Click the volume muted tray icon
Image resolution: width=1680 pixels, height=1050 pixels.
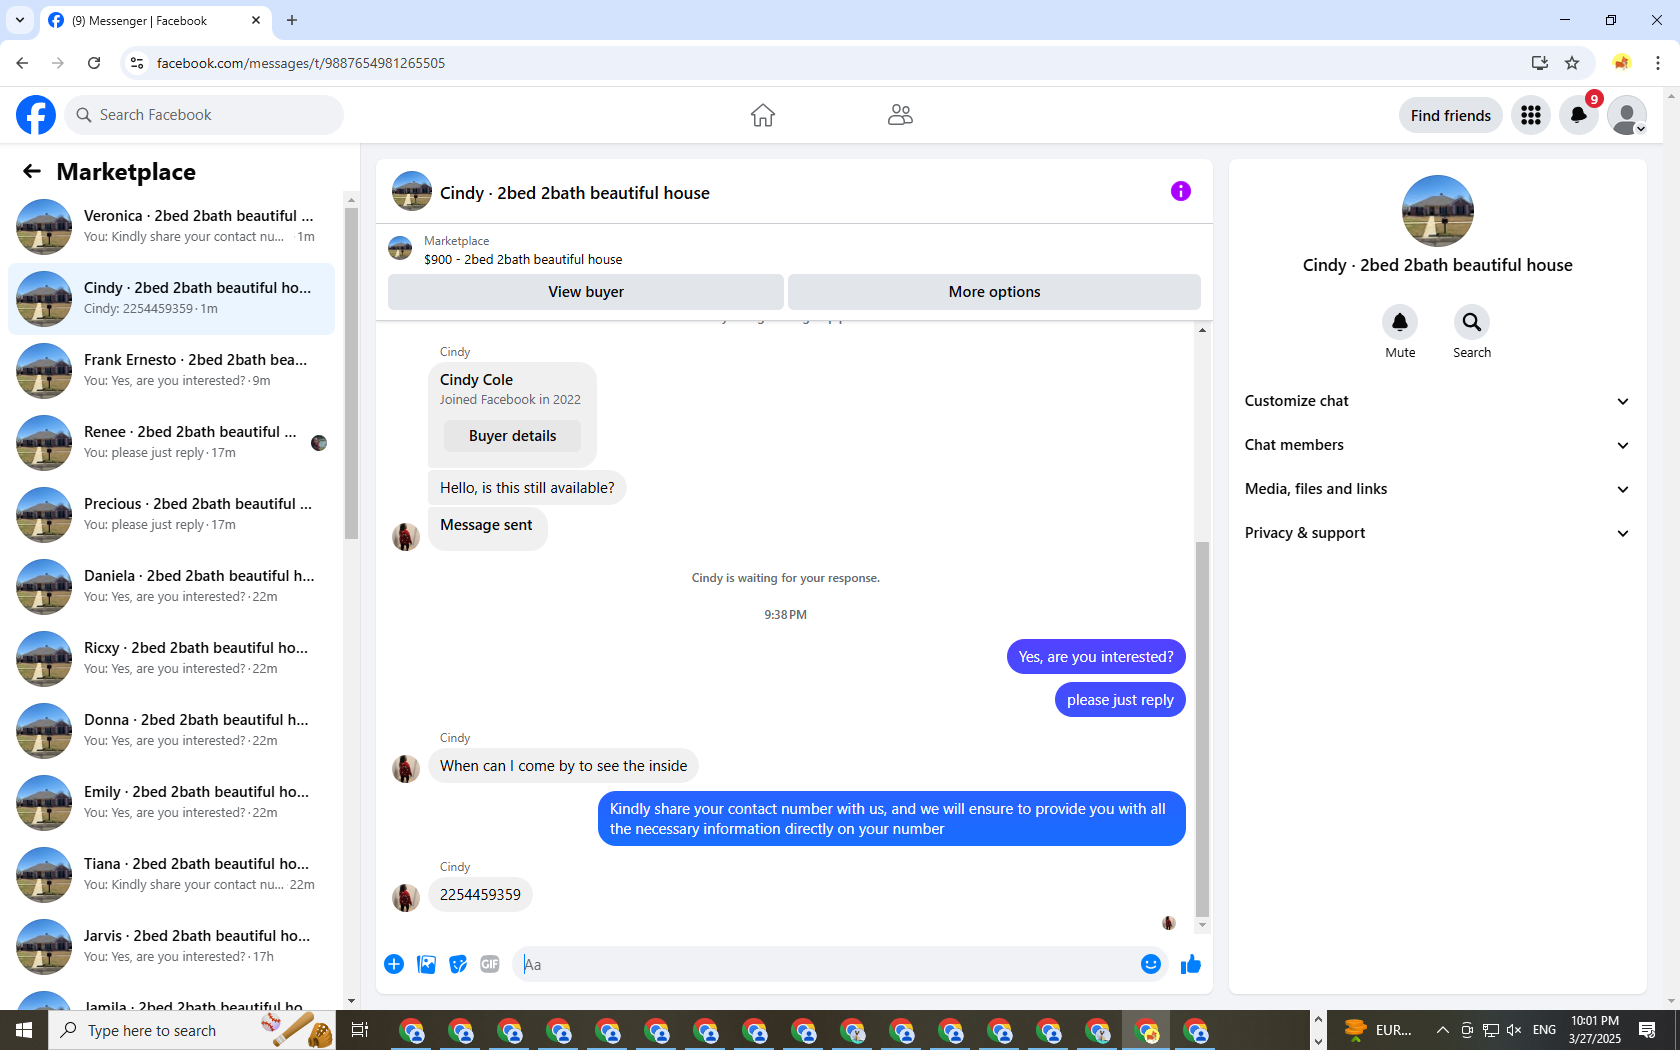tap(1514, 1030)
